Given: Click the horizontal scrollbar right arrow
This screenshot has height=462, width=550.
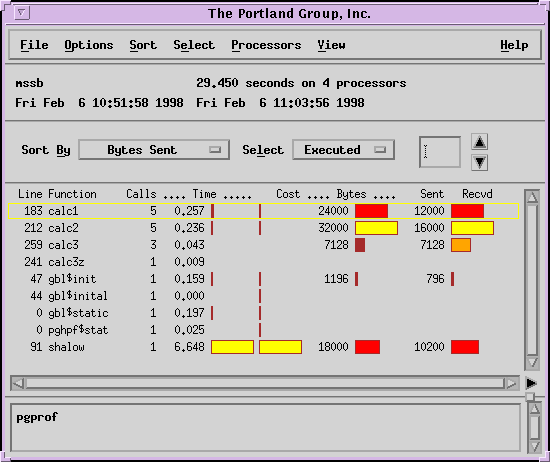Looking at the screenshot, I should (511, 383).
